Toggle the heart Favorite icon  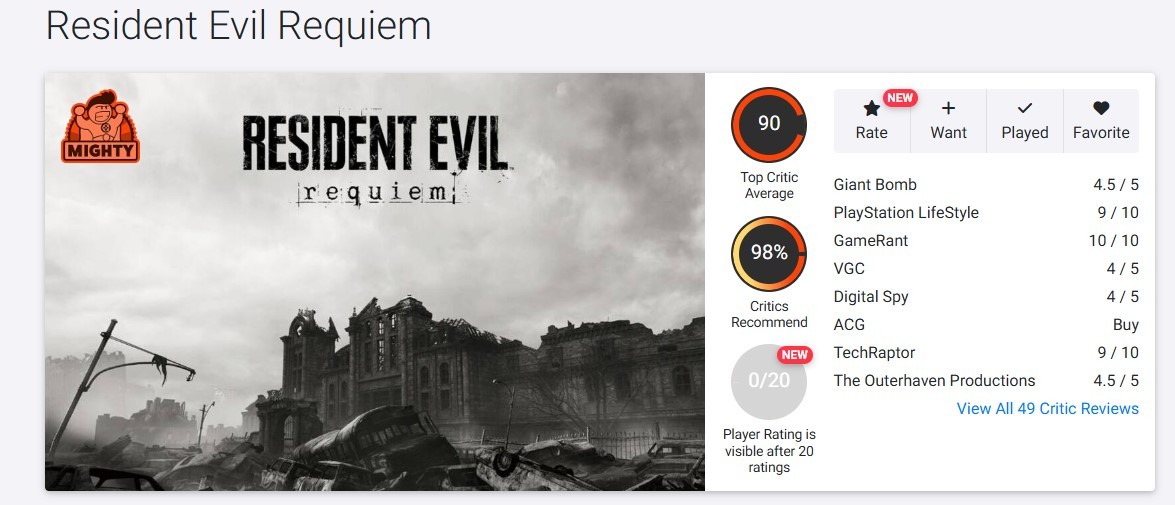pyautogui.click(x=1101, y=109)
